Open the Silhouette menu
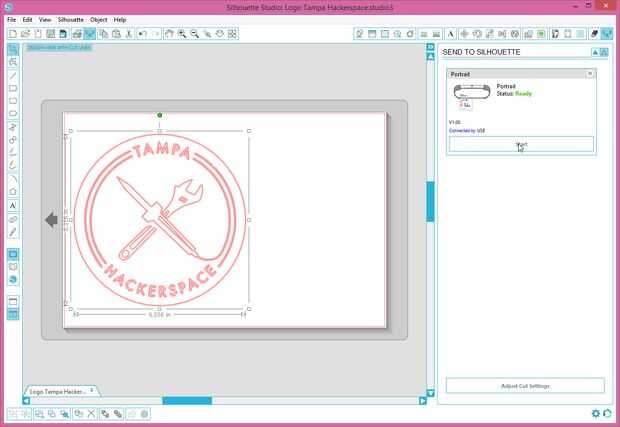The width and height of the screenshot is (620, 427). (70, 19)
